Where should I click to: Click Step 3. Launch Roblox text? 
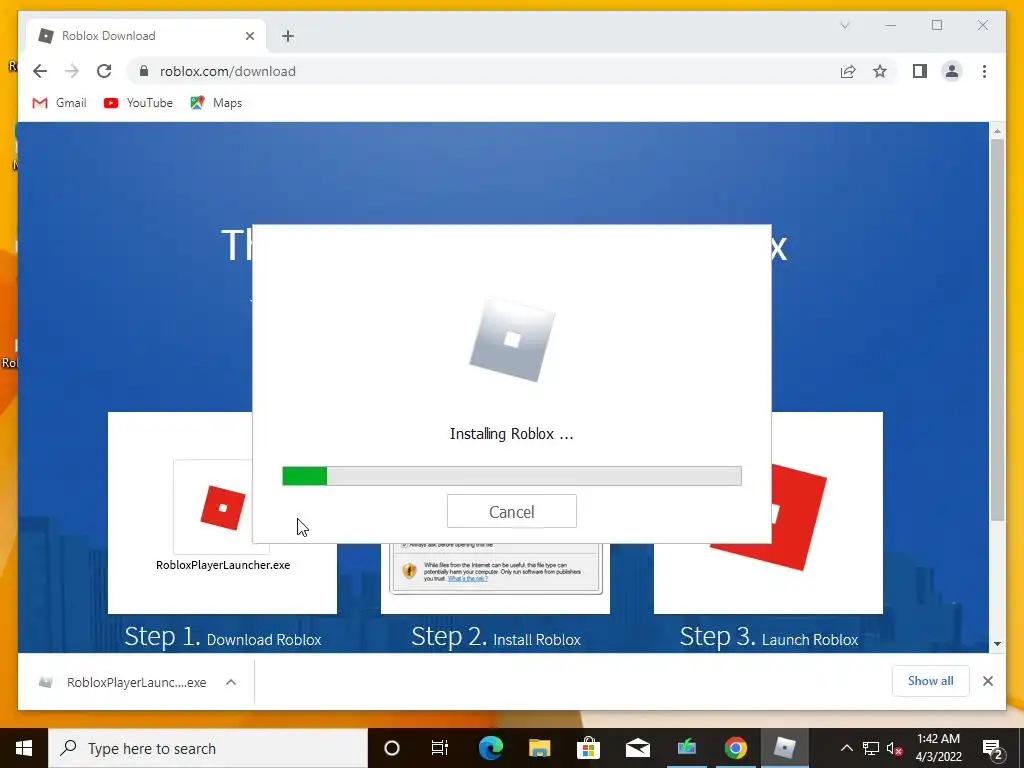[769, 637]
